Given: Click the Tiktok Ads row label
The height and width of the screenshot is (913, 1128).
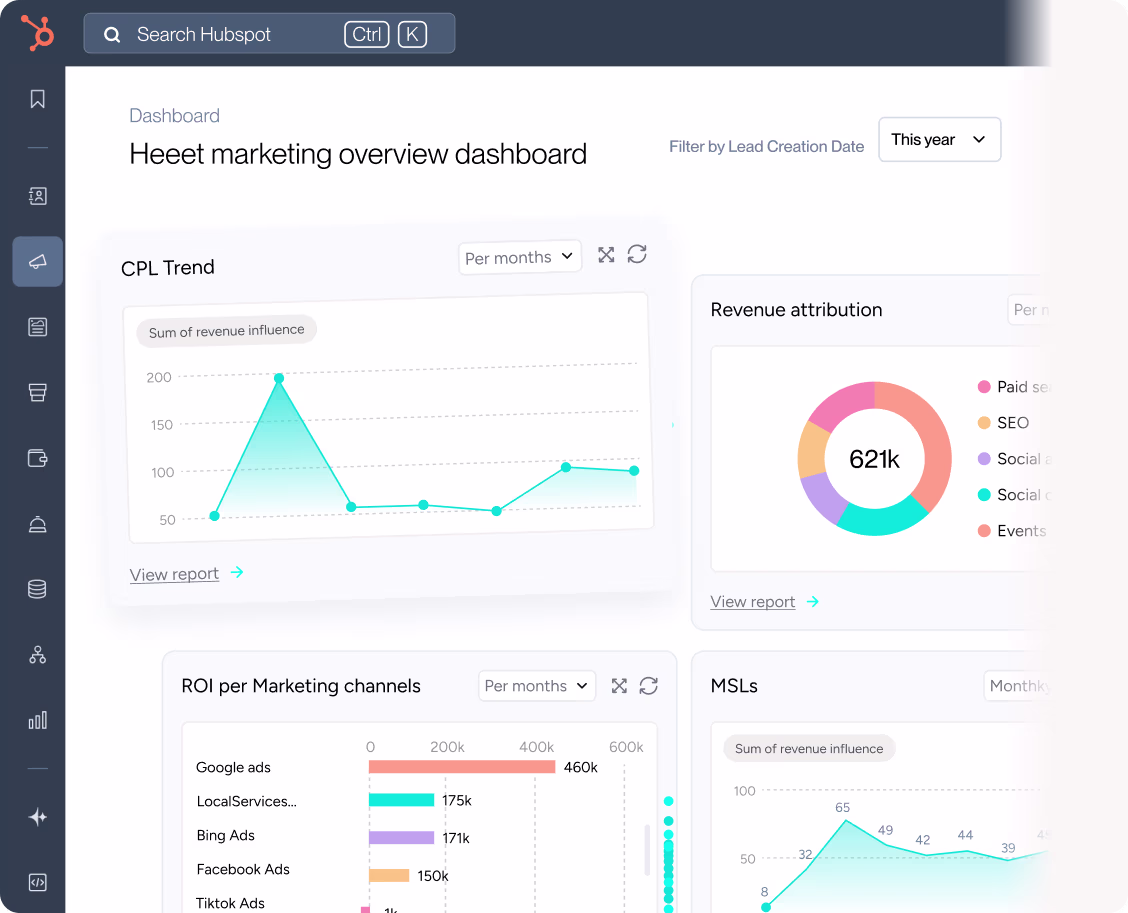Looking at the screenshot, I should point(230,903).
